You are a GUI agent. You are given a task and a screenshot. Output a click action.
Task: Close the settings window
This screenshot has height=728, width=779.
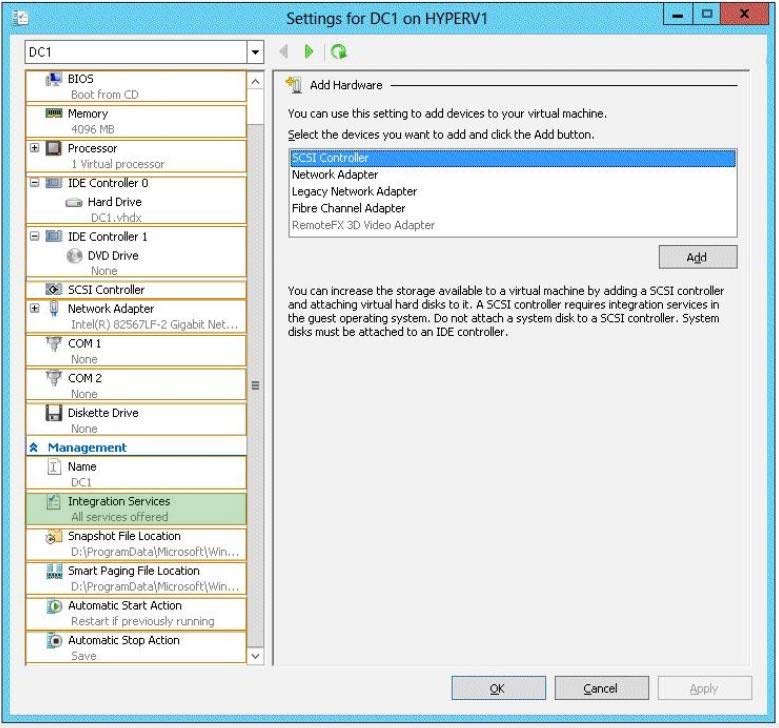click(x=744, y=14)
